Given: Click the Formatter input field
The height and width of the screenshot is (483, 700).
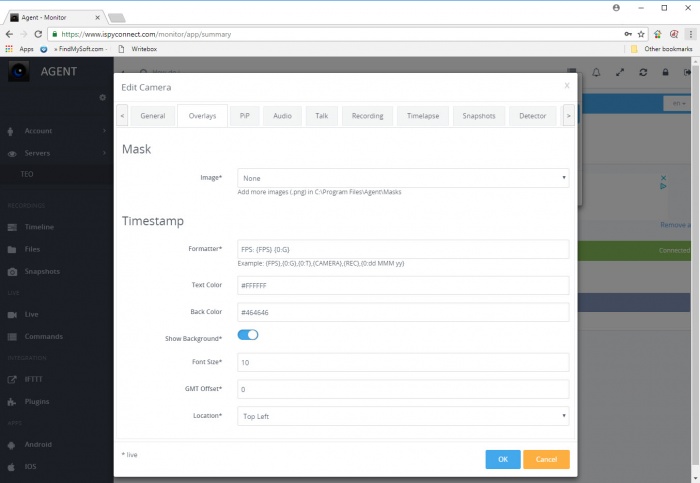Looking at the screenshot, I should [403, 249].
